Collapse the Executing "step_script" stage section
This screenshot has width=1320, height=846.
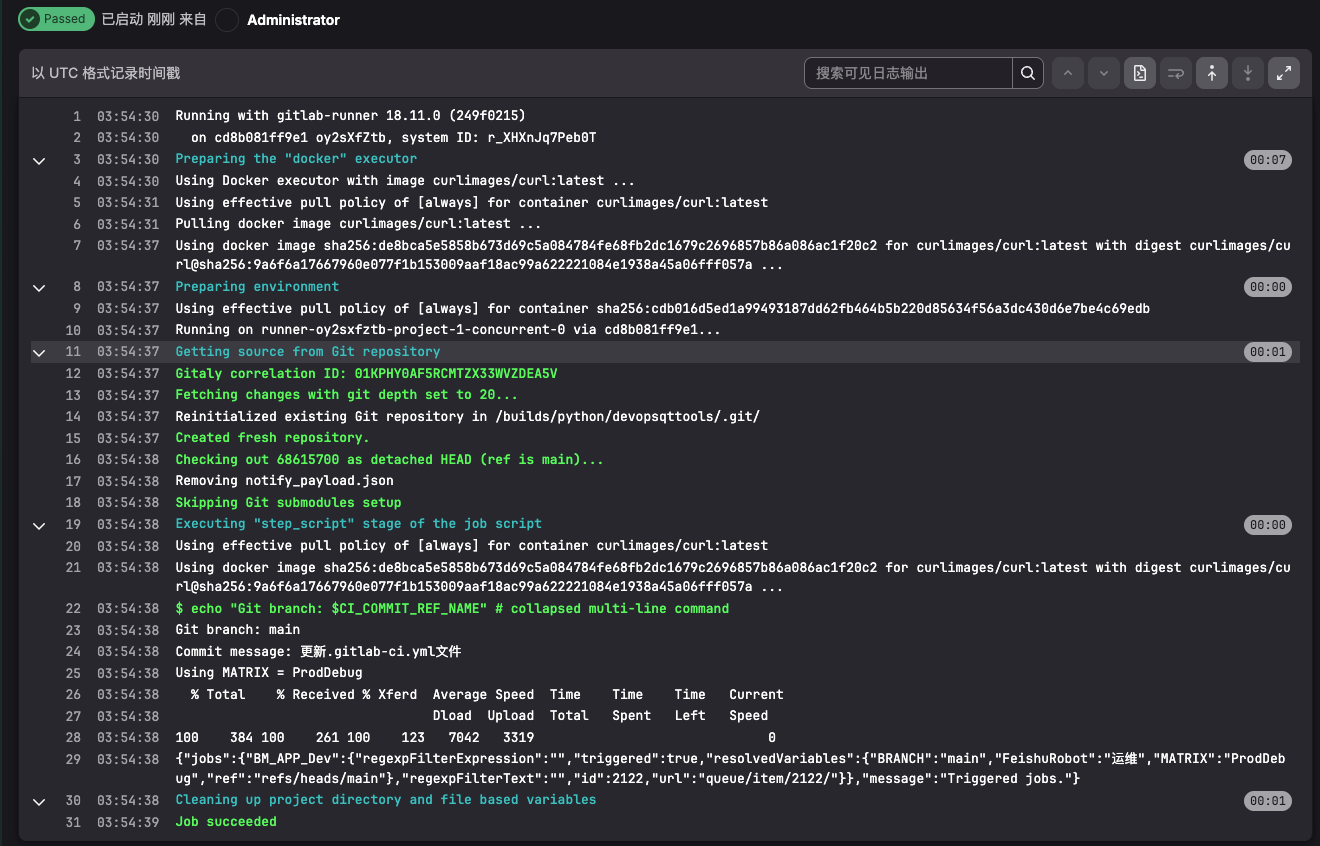39,525
